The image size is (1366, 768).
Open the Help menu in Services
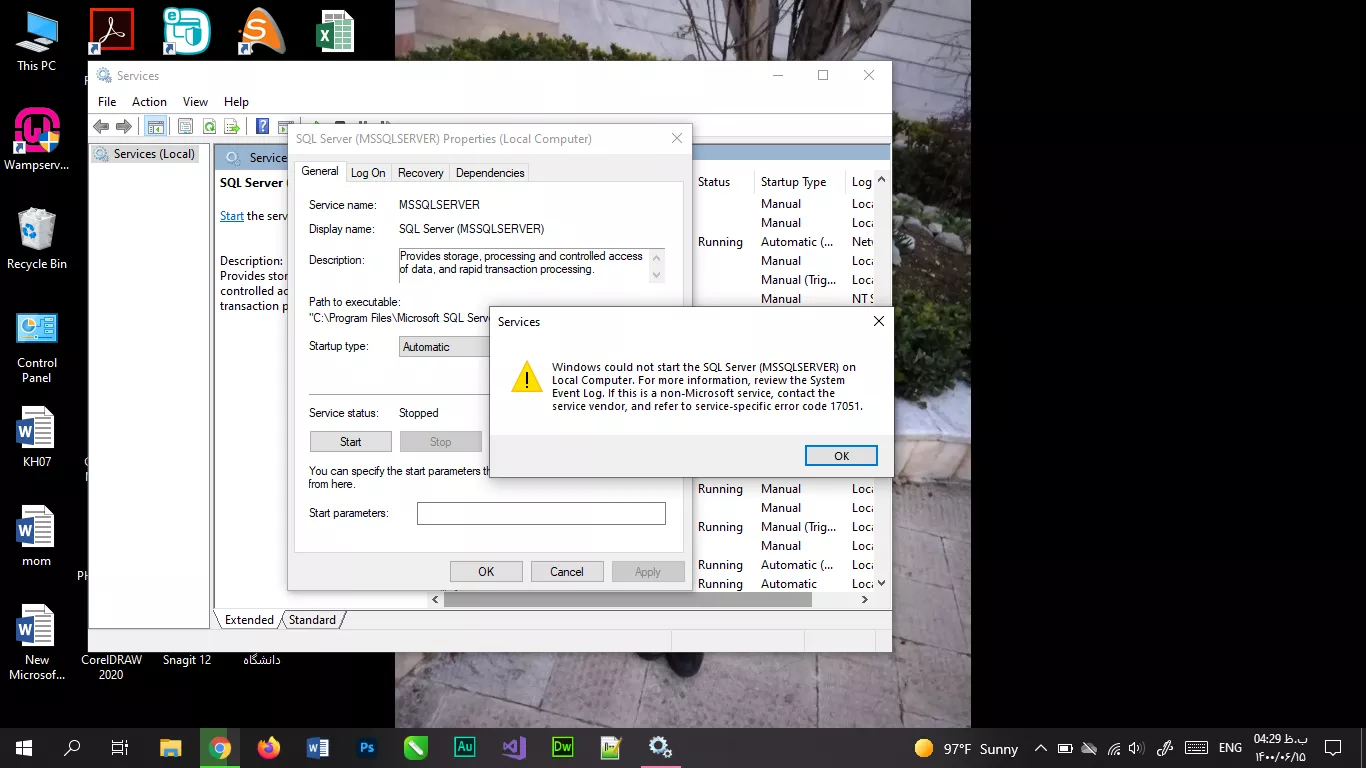tap(236, 102)
